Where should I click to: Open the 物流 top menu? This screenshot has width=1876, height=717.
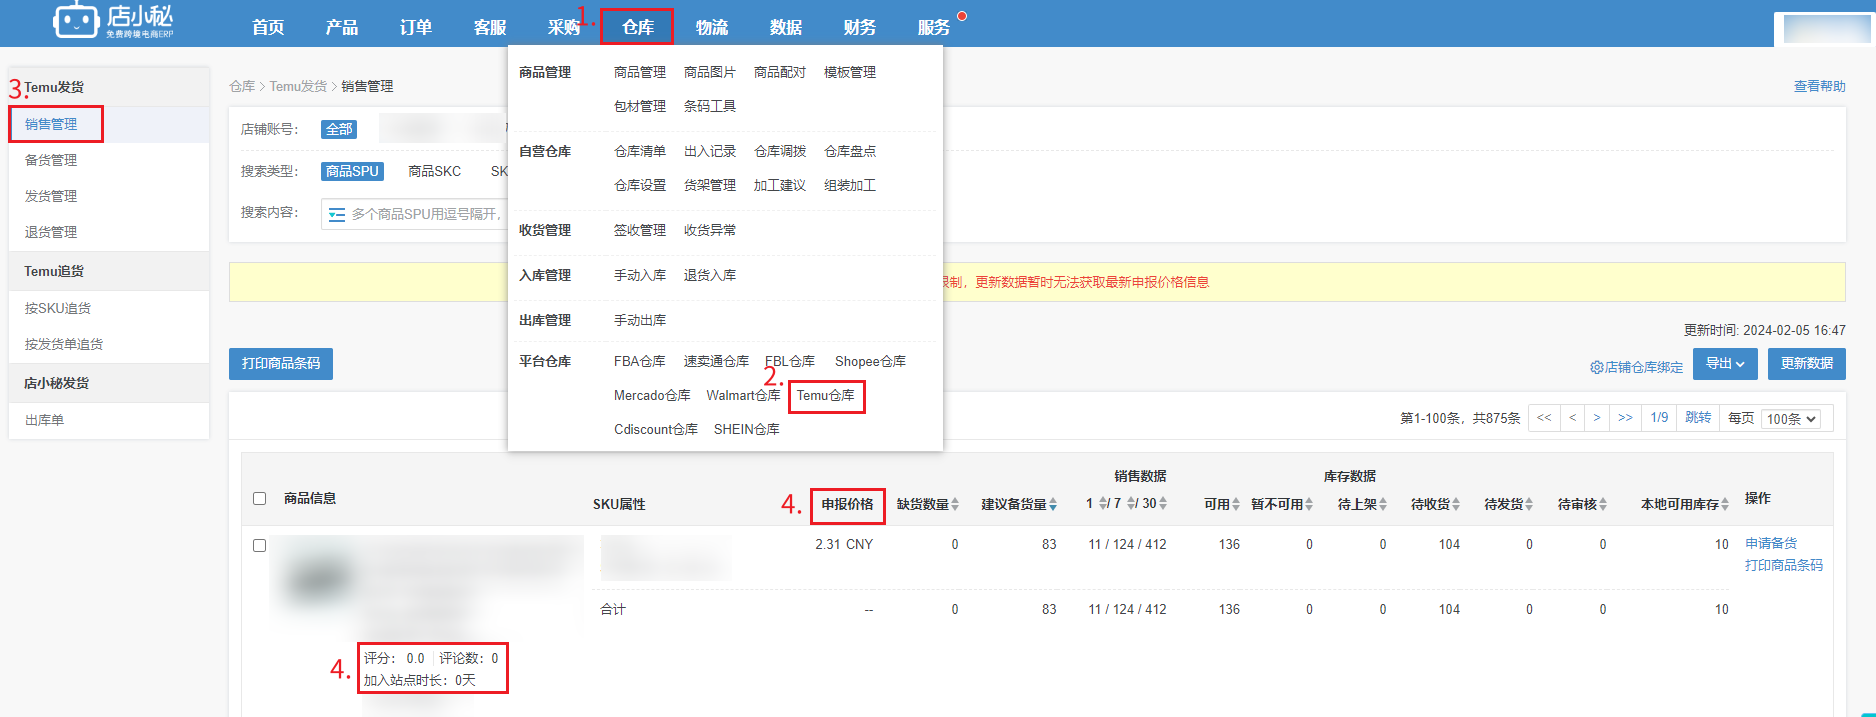pos(712,27)
